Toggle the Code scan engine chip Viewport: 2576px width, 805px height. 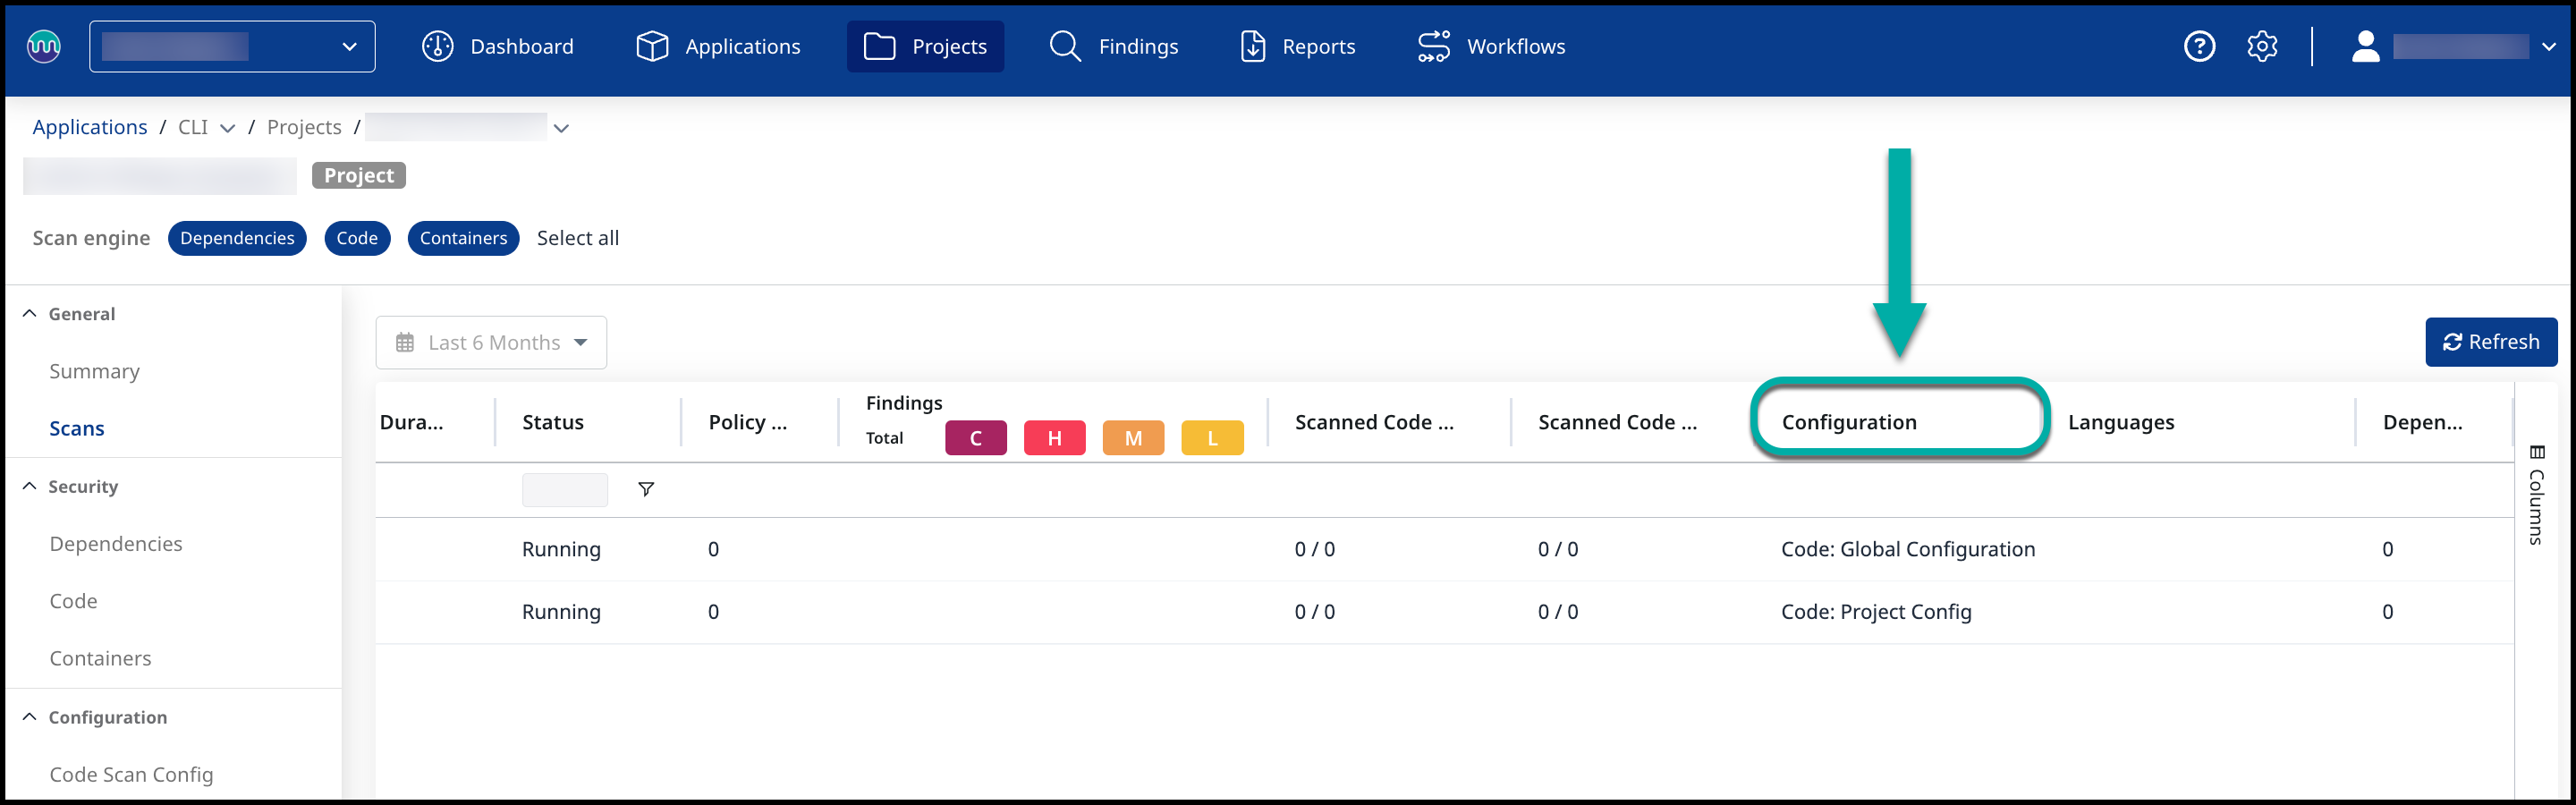pos(357,238)
